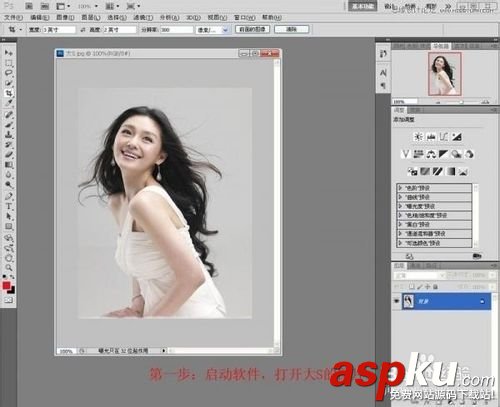Select the Quick Selection tool
The width and height of the screenshot is (500, 407).
coord(8,83)
